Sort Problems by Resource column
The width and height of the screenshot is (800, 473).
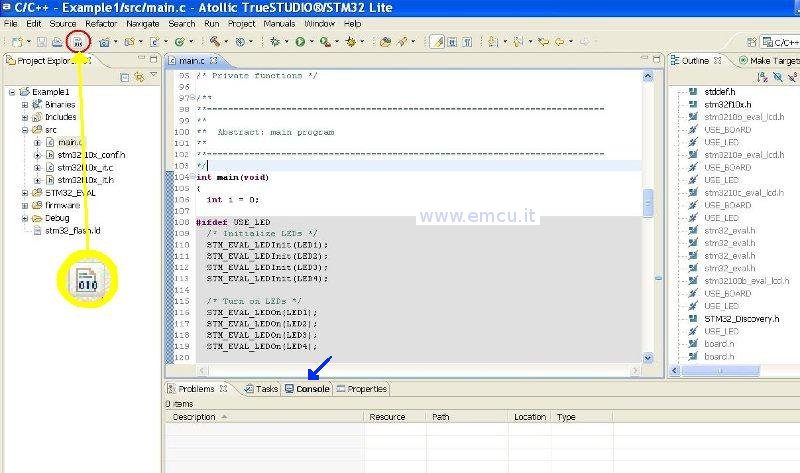coord(394,417)
